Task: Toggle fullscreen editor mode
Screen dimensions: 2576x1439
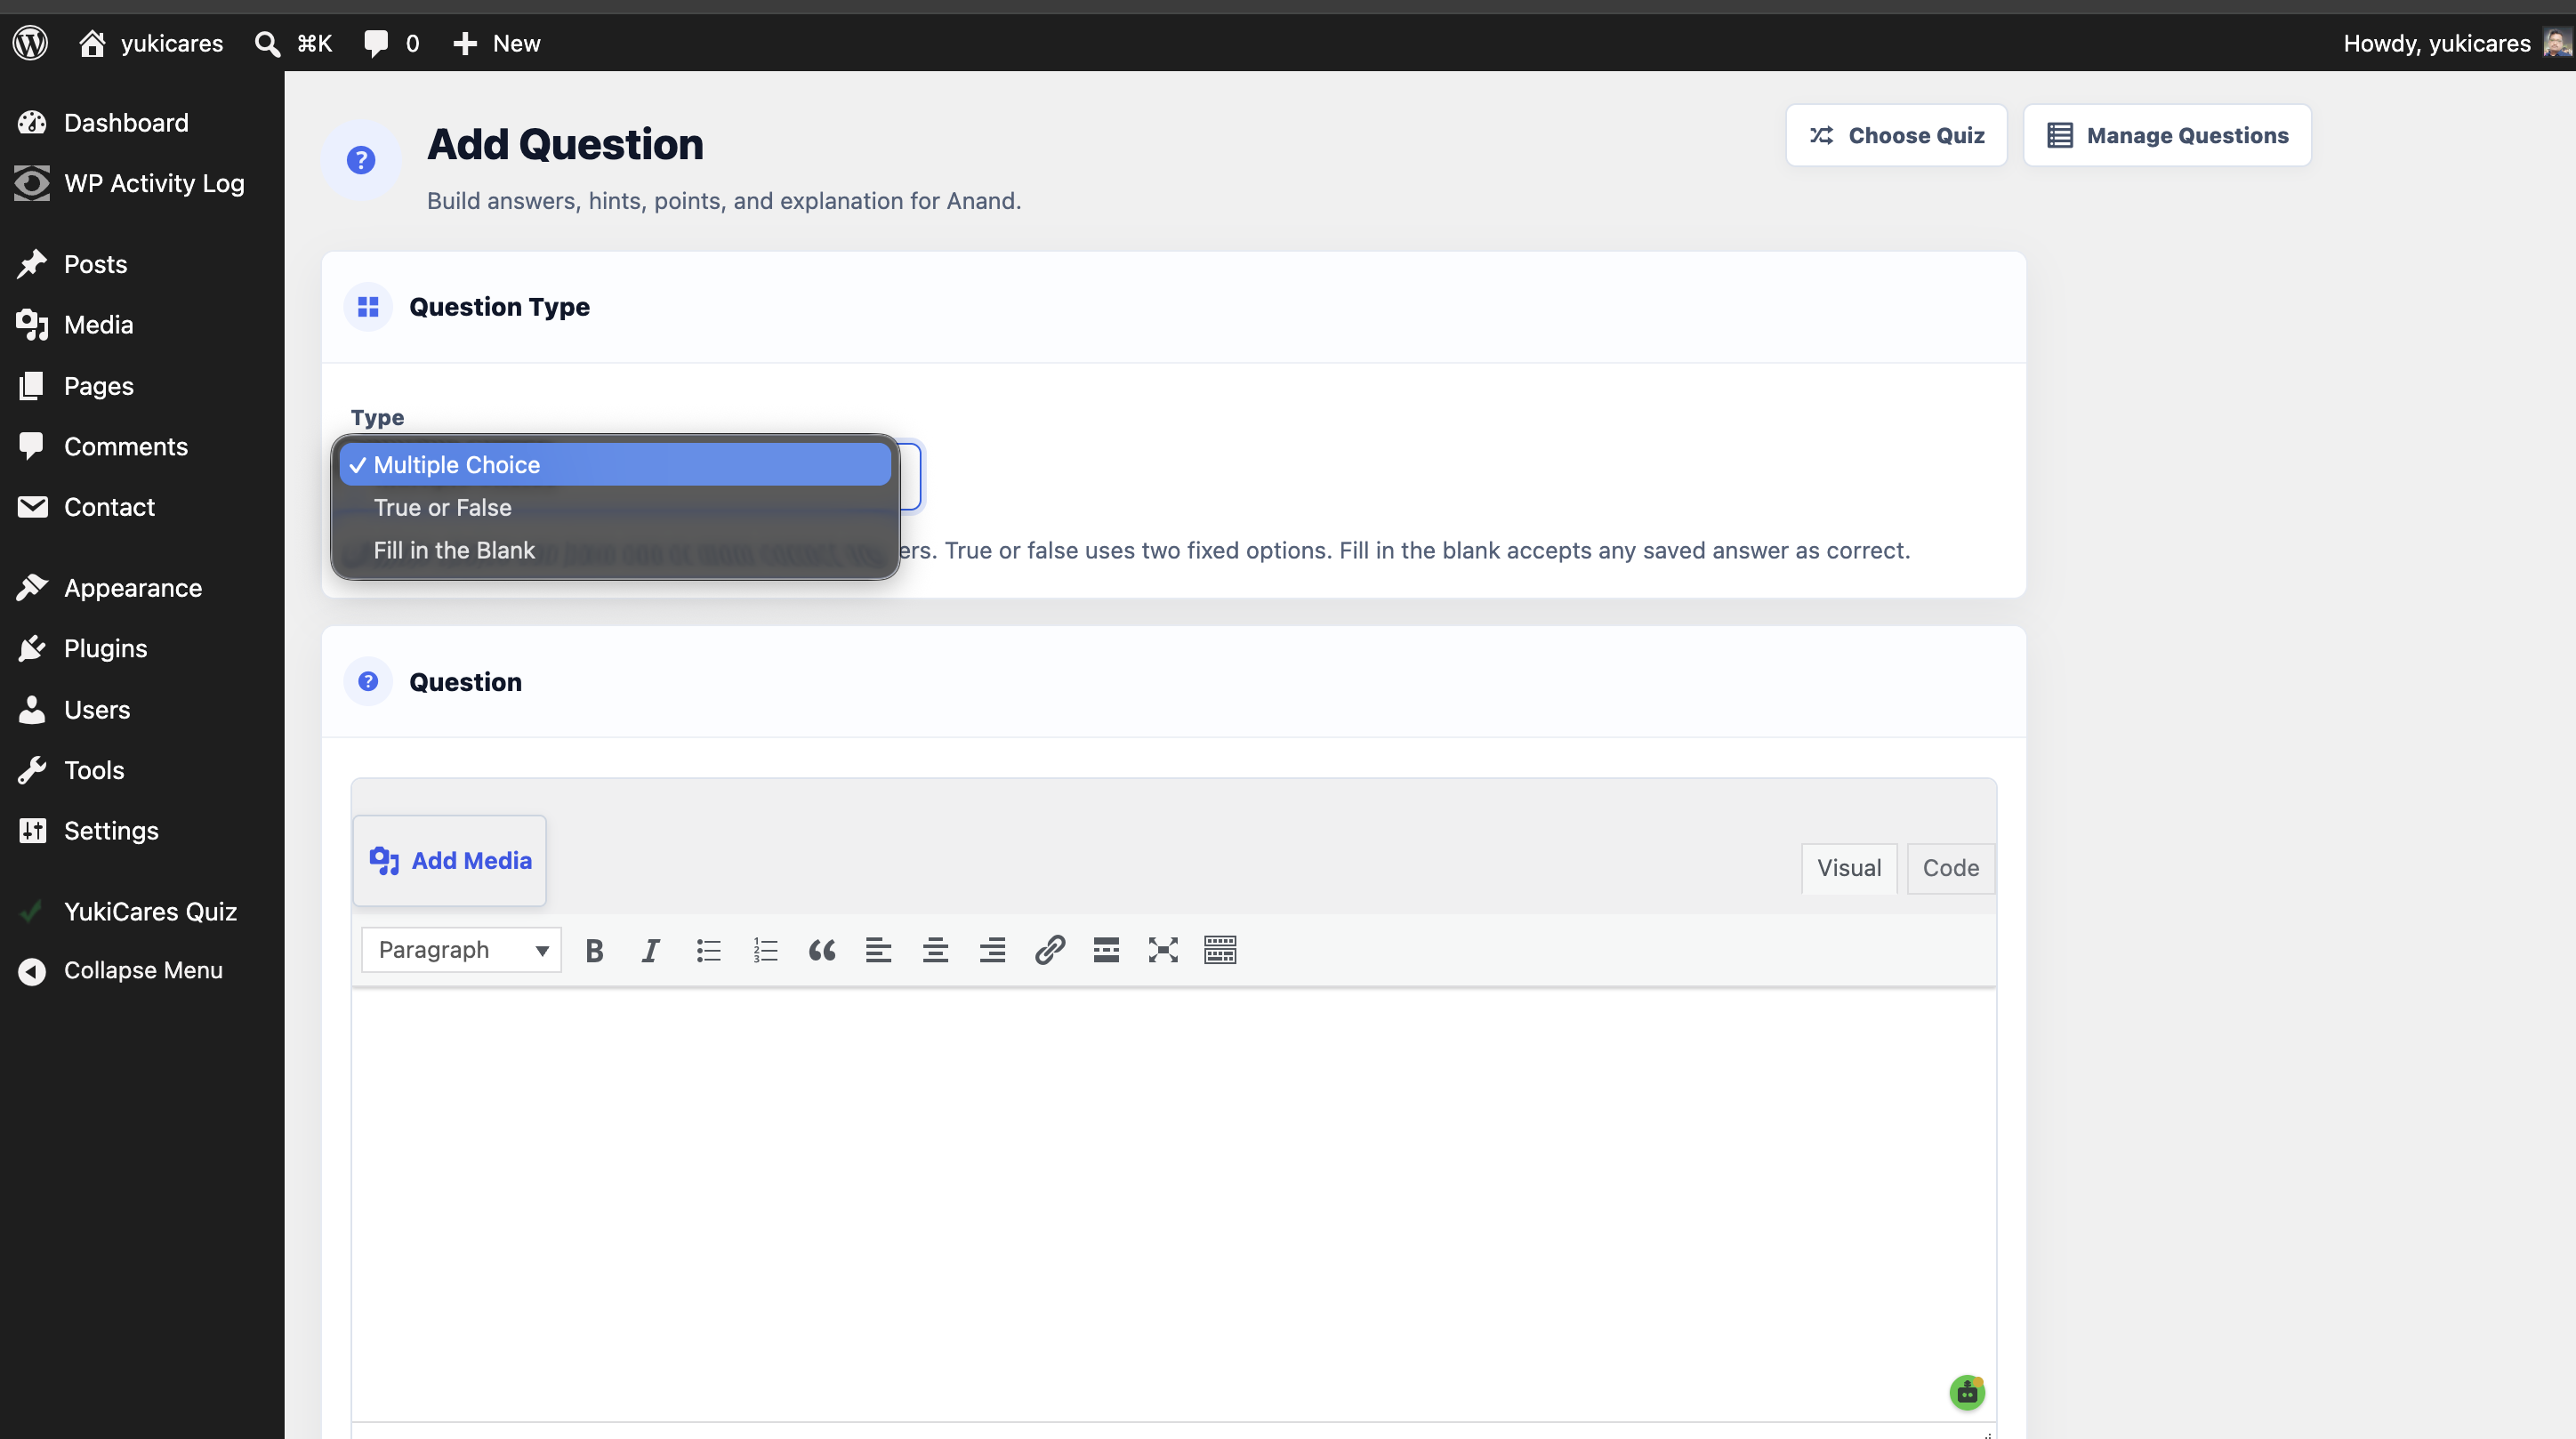Action: click(1163, 950)
